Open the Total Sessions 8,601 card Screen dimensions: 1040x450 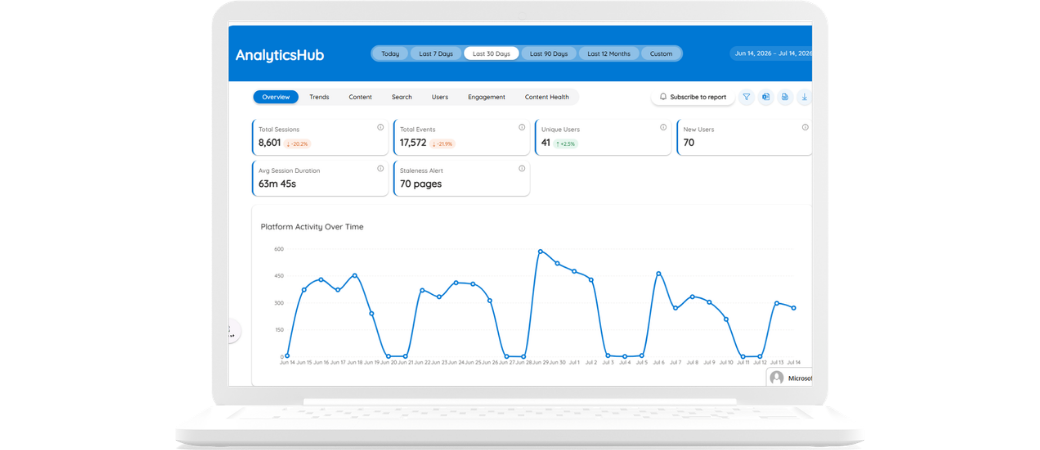coord(320,137)
